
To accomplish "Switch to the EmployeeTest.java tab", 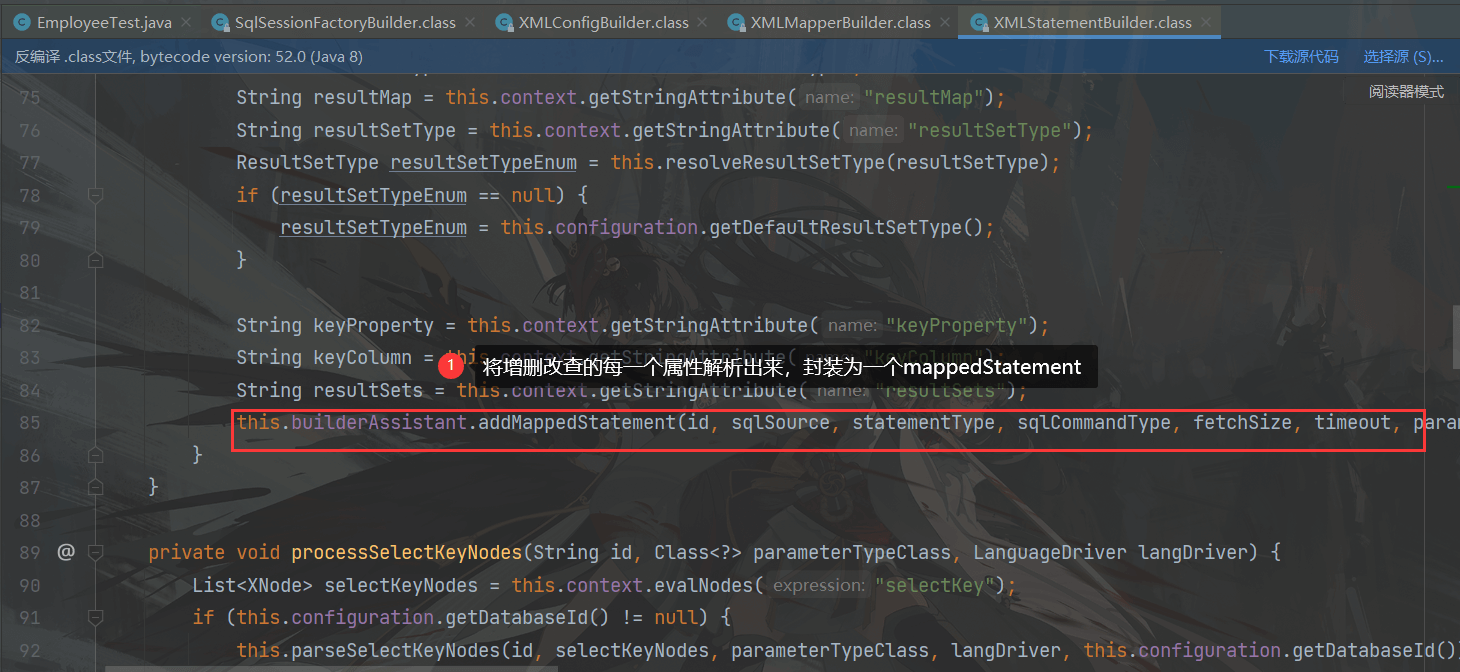I will (103, 22).
